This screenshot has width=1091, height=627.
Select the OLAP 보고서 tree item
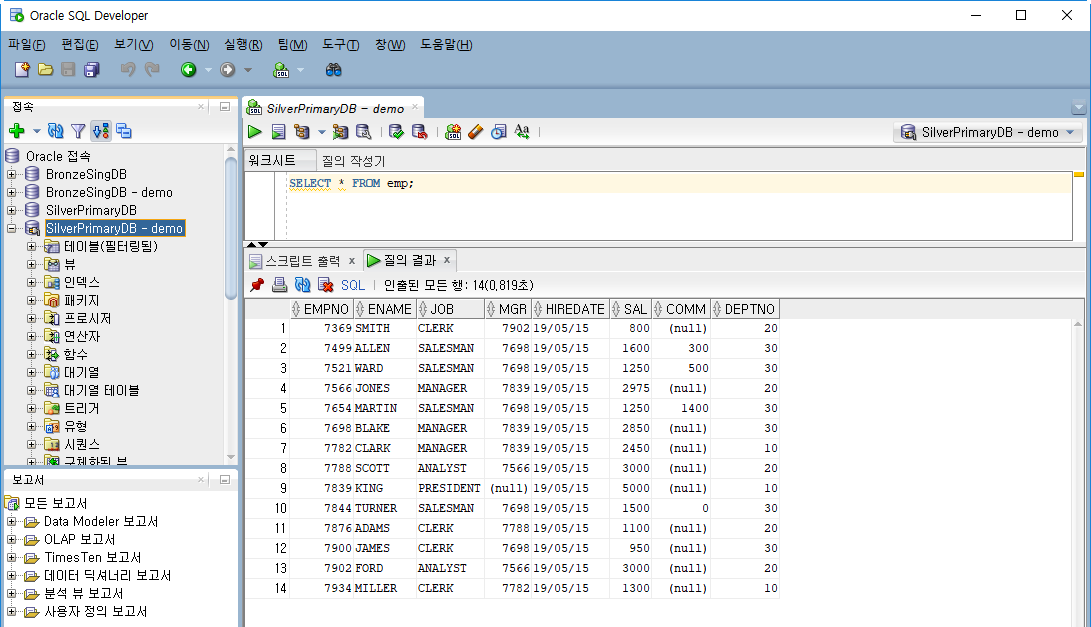pos(79,539)
